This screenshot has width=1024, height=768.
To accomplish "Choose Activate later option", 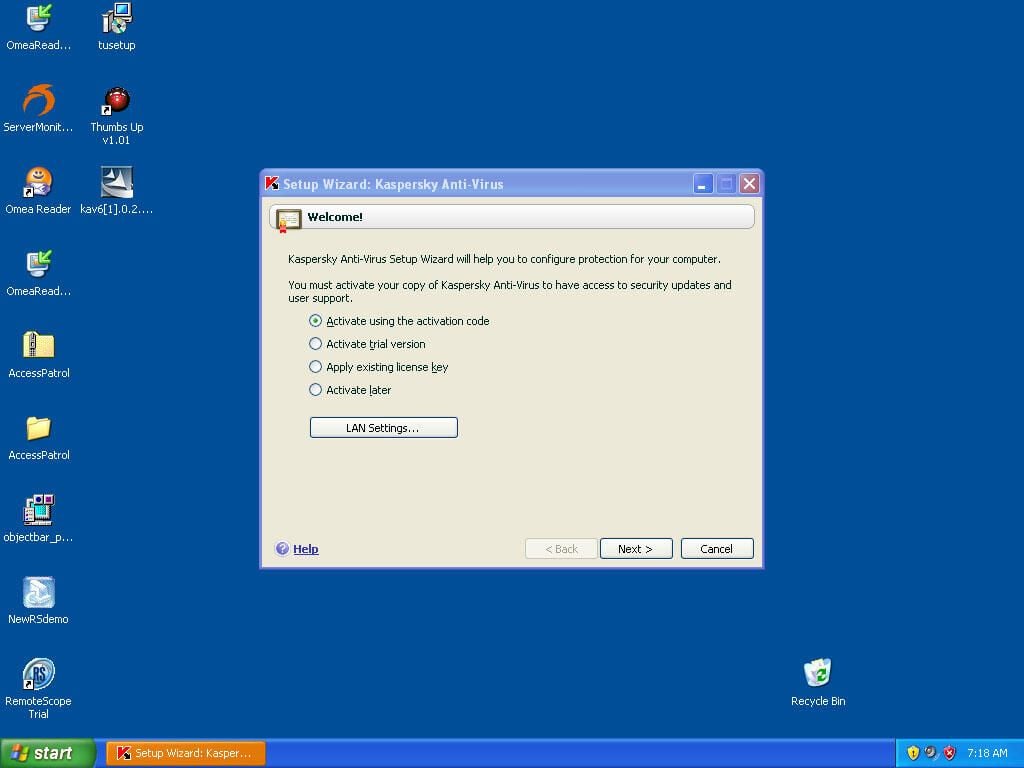I will tap(315, 390).
